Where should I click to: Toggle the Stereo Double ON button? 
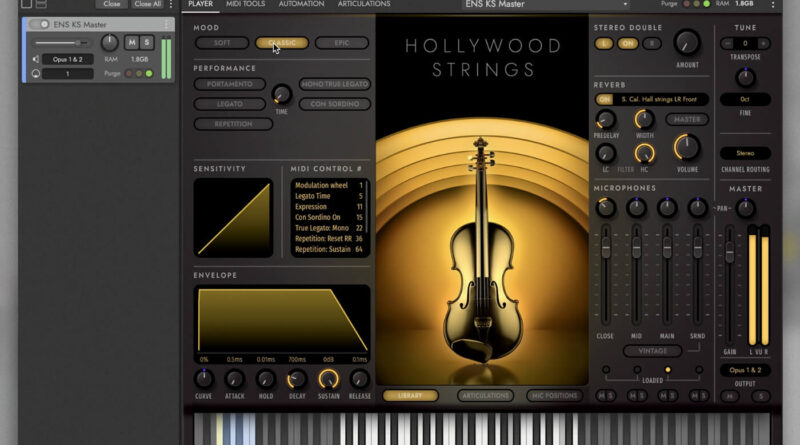628,43
